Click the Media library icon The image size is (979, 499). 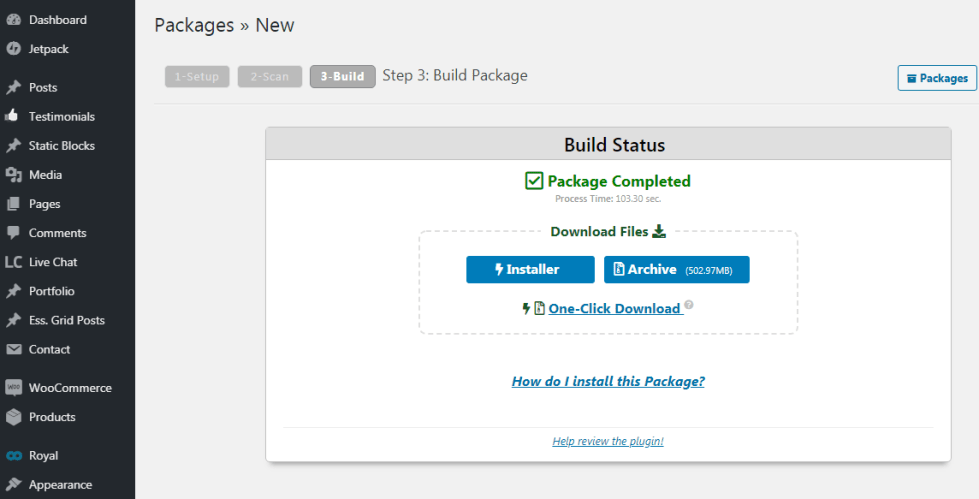click(x=14, y=175)
